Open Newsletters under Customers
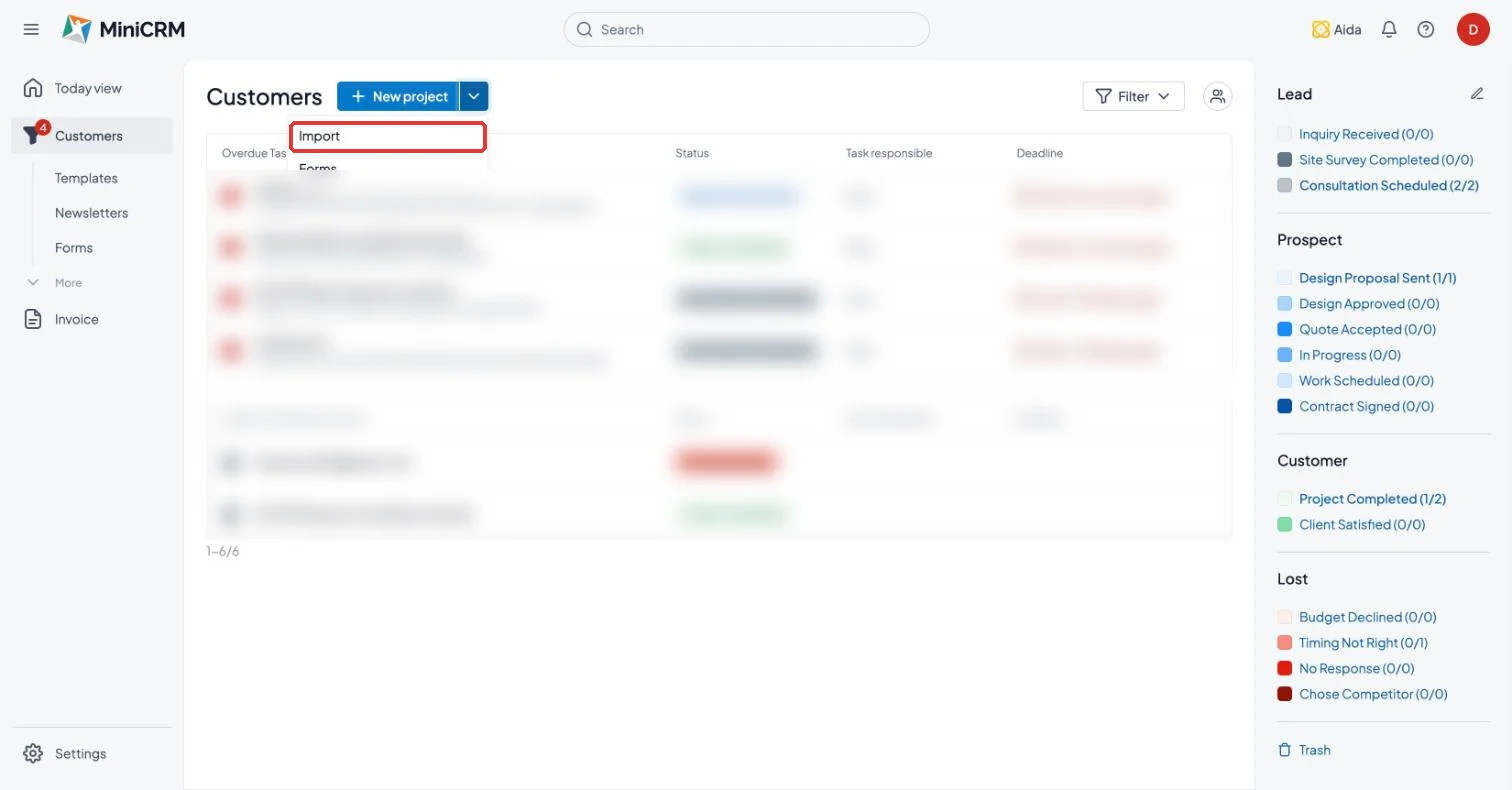This screenshot has height=790, width=1512. (91, 213)
